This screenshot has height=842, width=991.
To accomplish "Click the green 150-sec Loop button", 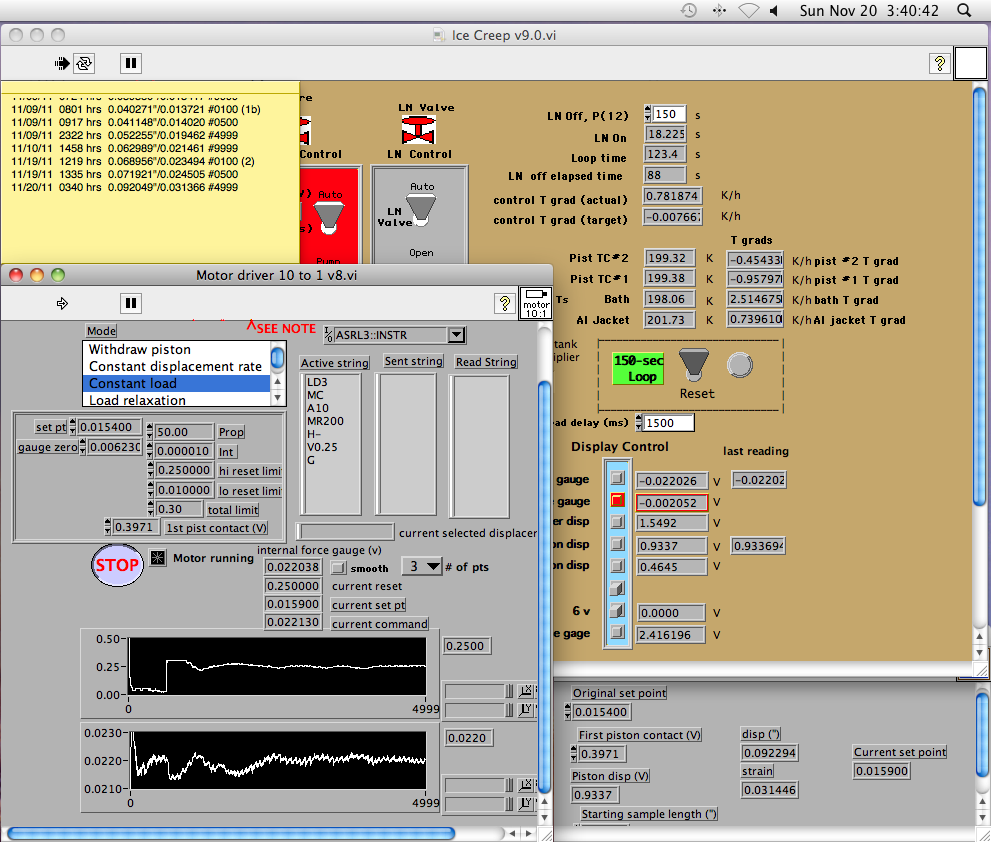I will point(637,368).
